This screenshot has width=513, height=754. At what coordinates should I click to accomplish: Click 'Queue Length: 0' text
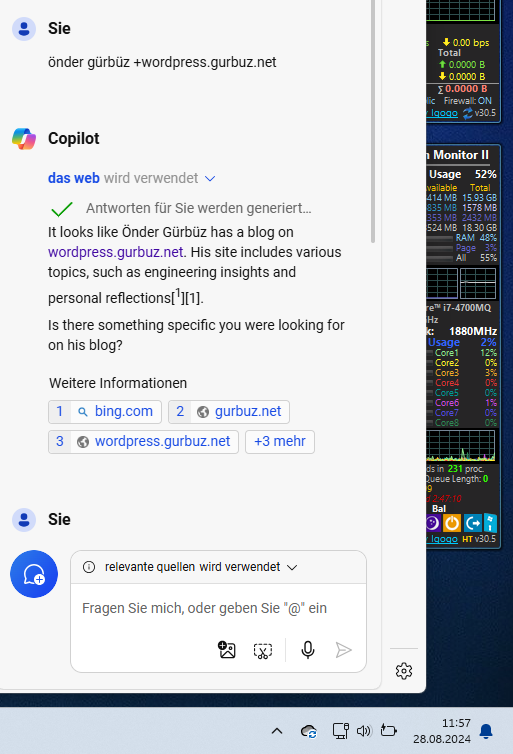tap(457, 479)
